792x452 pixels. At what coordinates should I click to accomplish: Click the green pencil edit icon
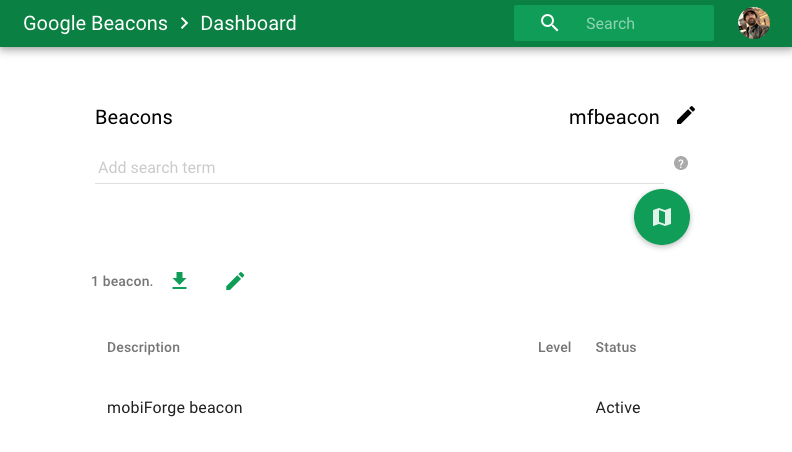235,281
